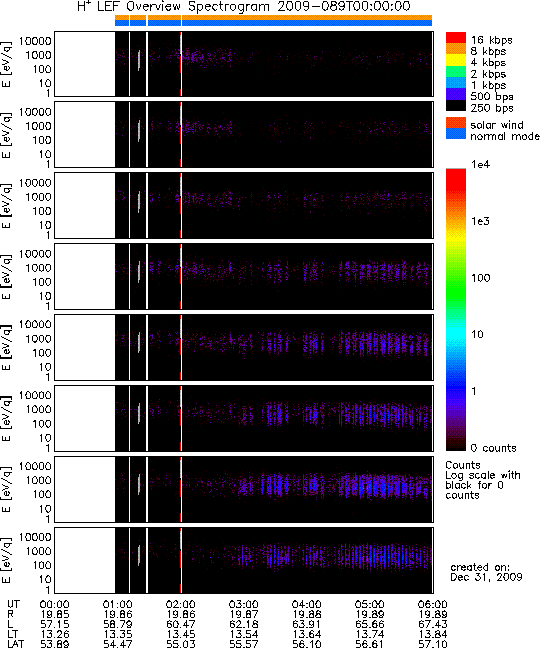Click the plot title 'H+ LEF Overview Spectrogram'
540x648 pixels.
click(173, 7)
